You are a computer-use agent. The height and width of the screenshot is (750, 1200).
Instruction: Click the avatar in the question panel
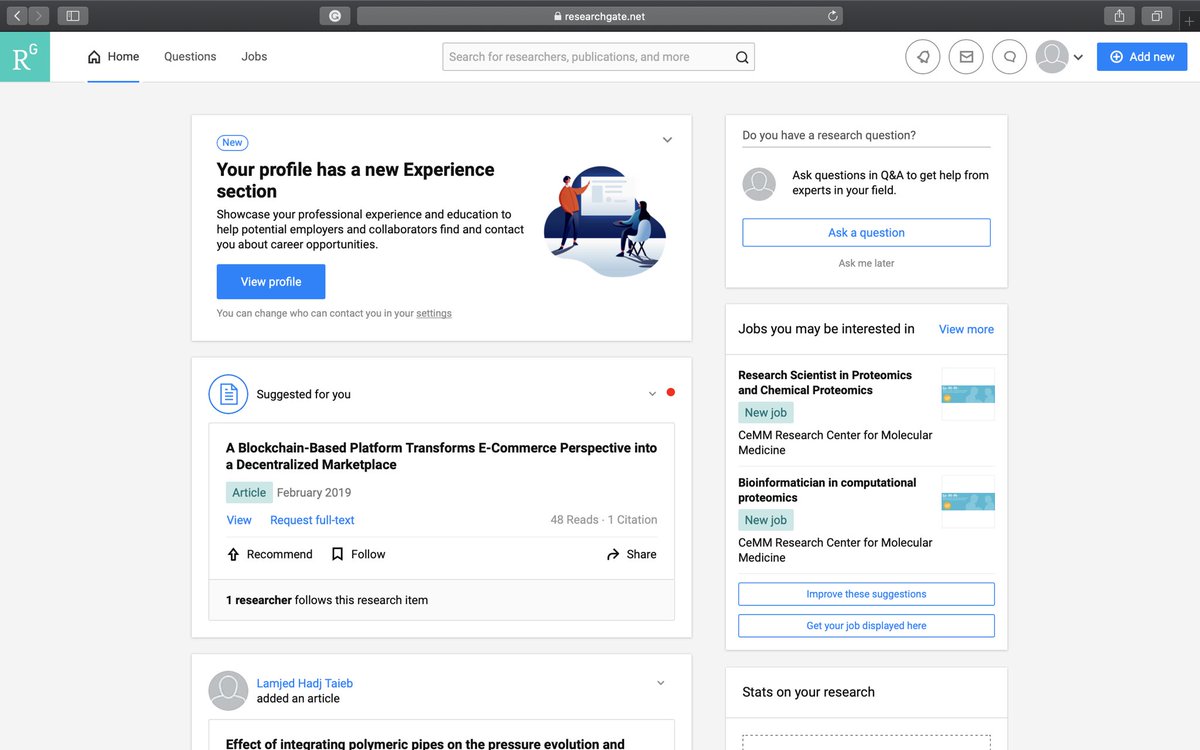(x=759, y=184)
